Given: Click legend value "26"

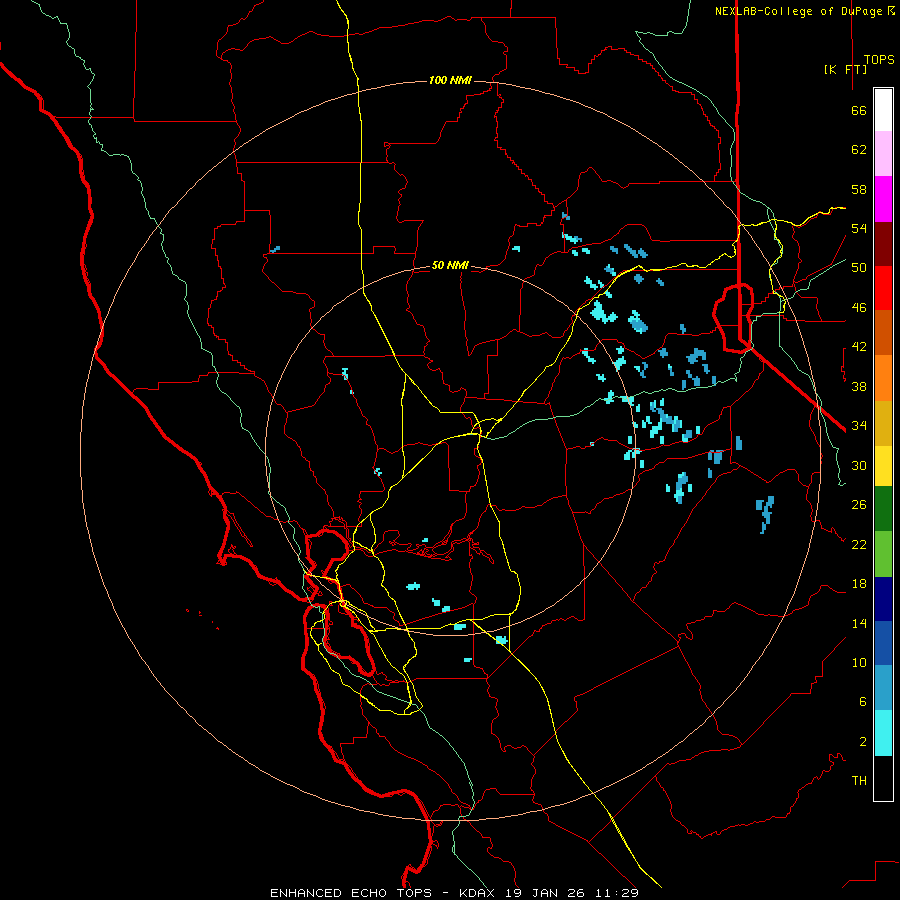Looking at the screenshot, I should 859,505.
